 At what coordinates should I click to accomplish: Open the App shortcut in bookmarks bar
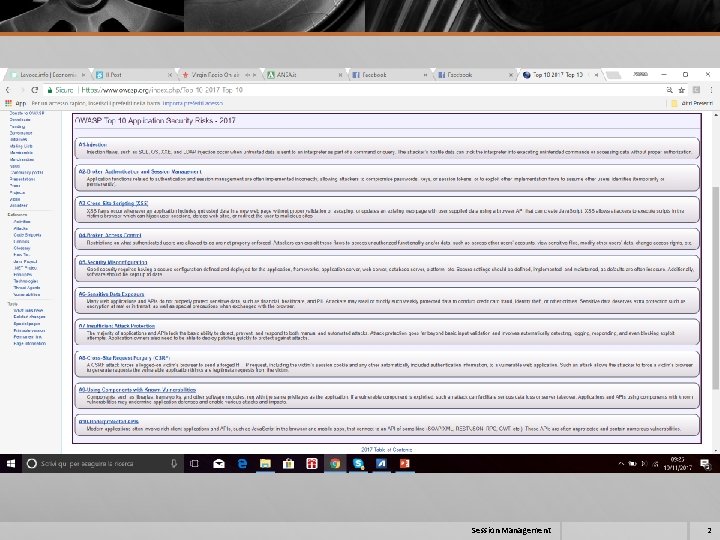coord(16,103)
